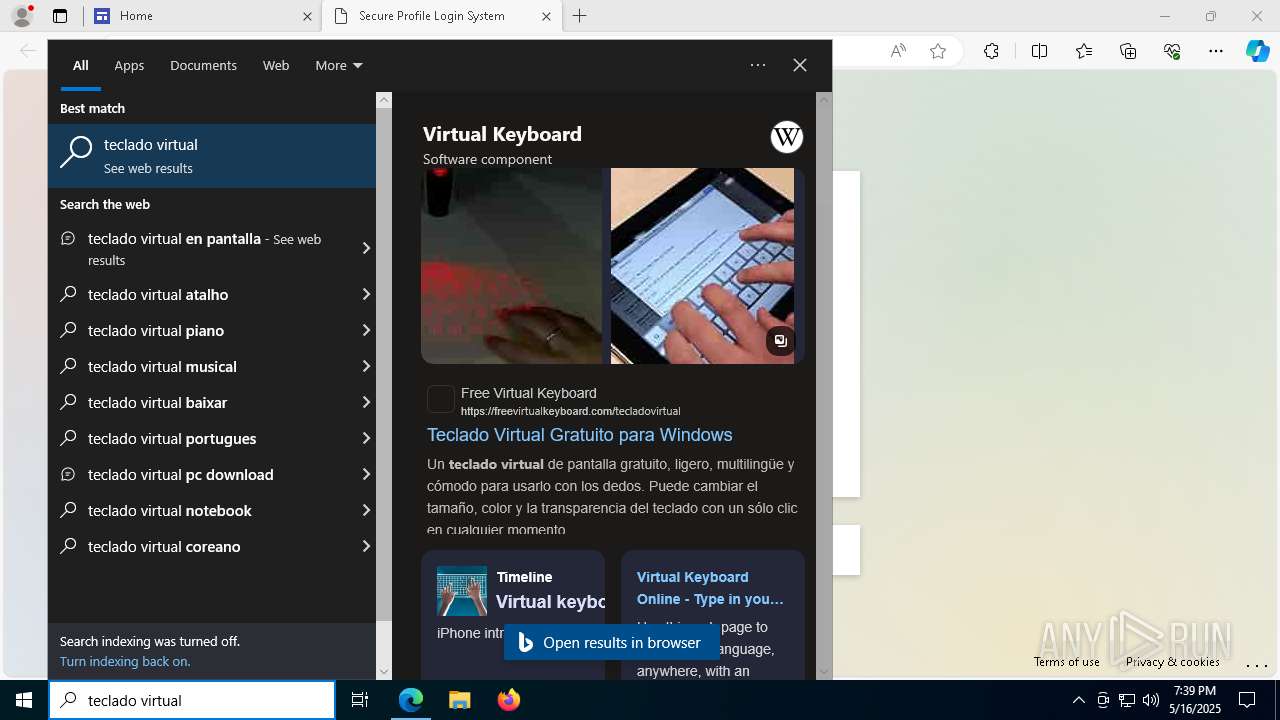Expand teclado virtual pc download arrow

[x=365, y=474]
